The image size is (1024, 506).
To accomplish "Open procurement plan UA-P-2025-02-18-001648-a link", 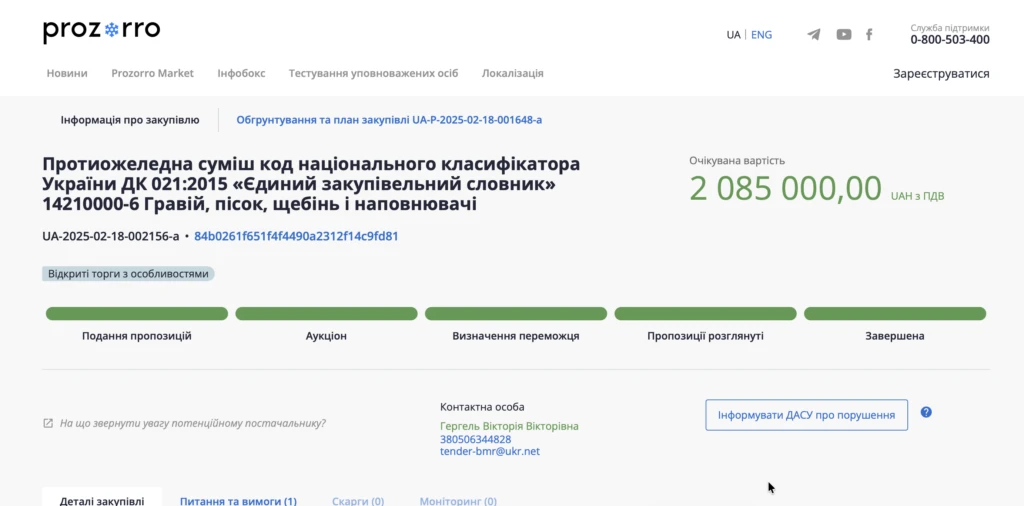I will pyautogui.click(x=389, y=120).
